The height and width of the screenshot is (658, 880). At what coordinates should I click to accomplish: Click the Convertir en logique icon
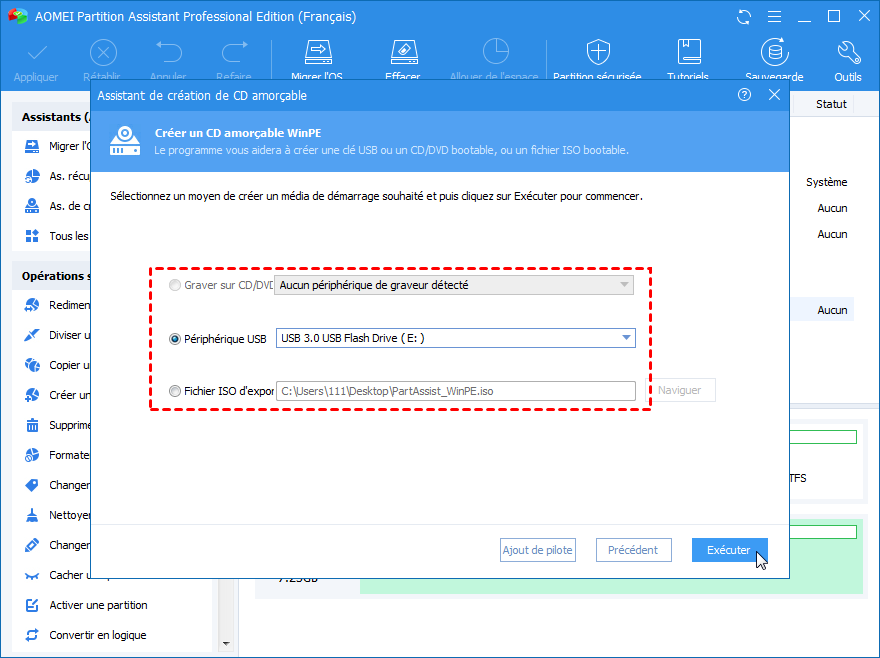pyautogui.click(x=32, y=635)
